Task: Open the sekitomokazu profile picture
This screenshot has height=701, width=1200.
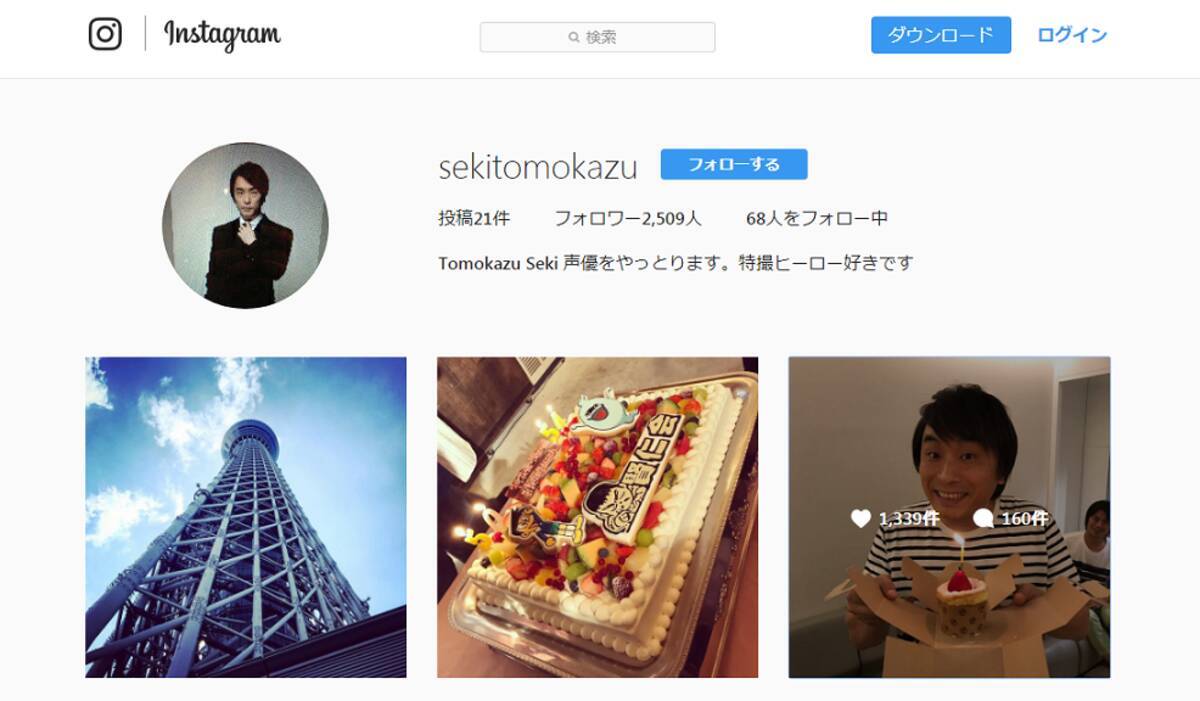Action: (245, 225)
